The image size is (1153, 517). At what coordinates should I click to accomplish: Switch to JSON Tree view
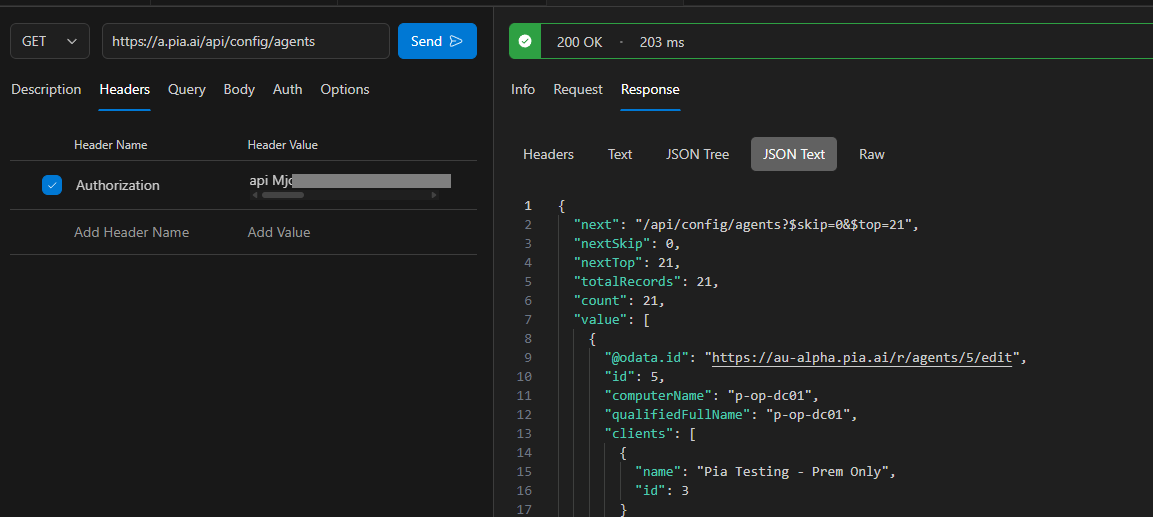(697, 154)
